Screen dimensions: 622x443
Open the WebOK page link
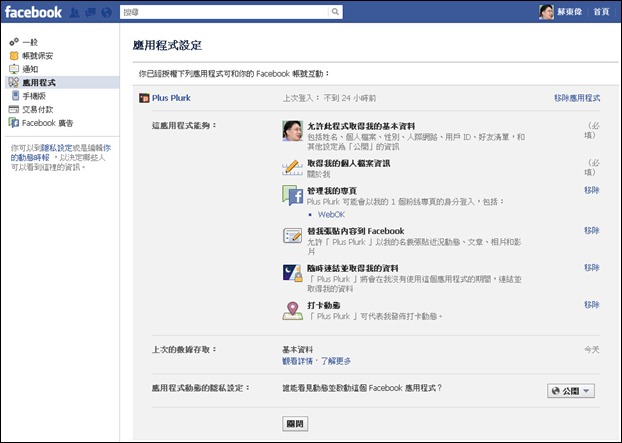[x=330, y=214]
